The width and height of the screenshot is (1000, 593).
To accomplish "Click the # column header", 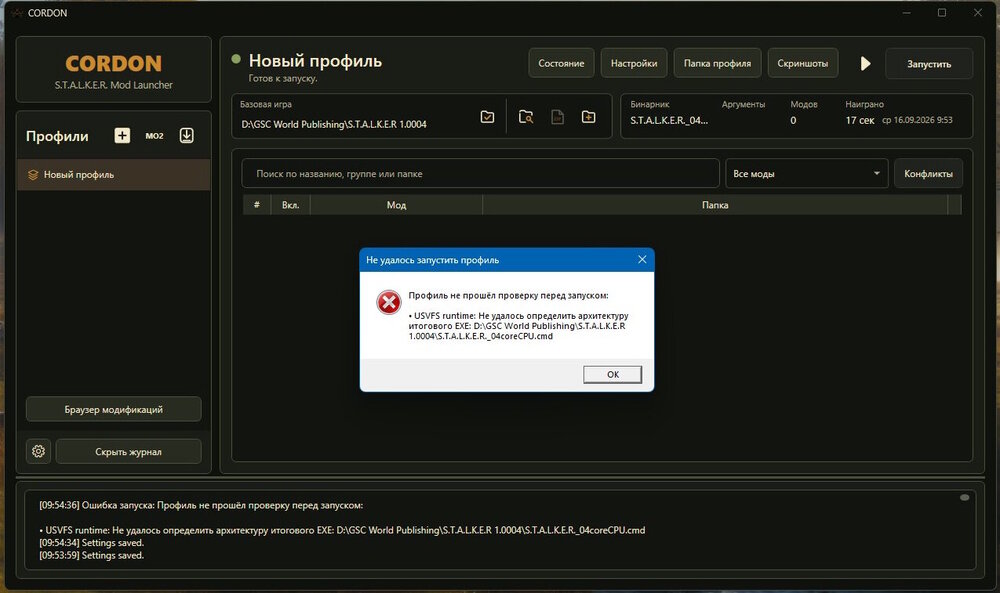I will click(256, 205).
